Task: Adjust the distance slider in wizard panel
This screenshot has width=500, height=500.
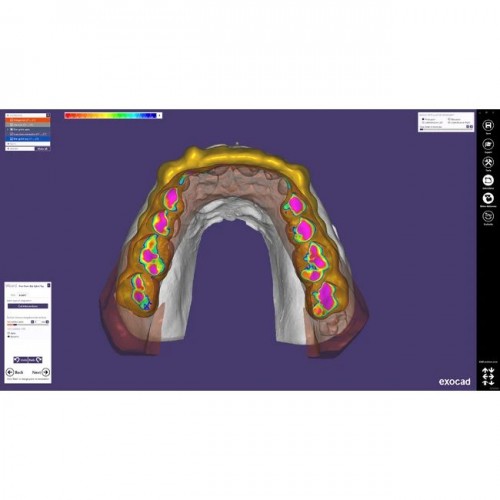Action: click(28, 325)
